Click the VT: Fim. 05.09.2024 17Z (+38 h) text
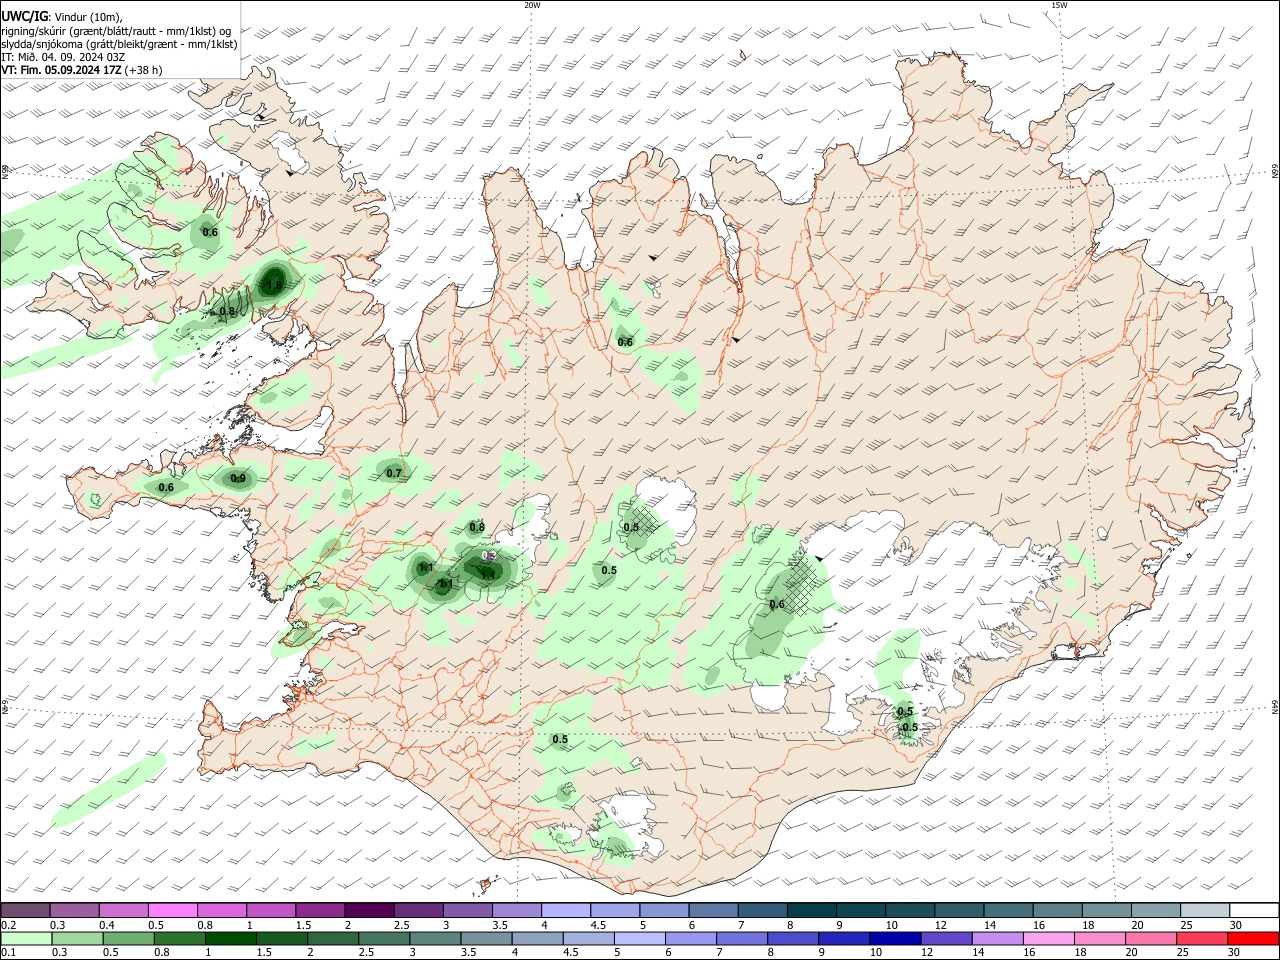 point(82,70)
